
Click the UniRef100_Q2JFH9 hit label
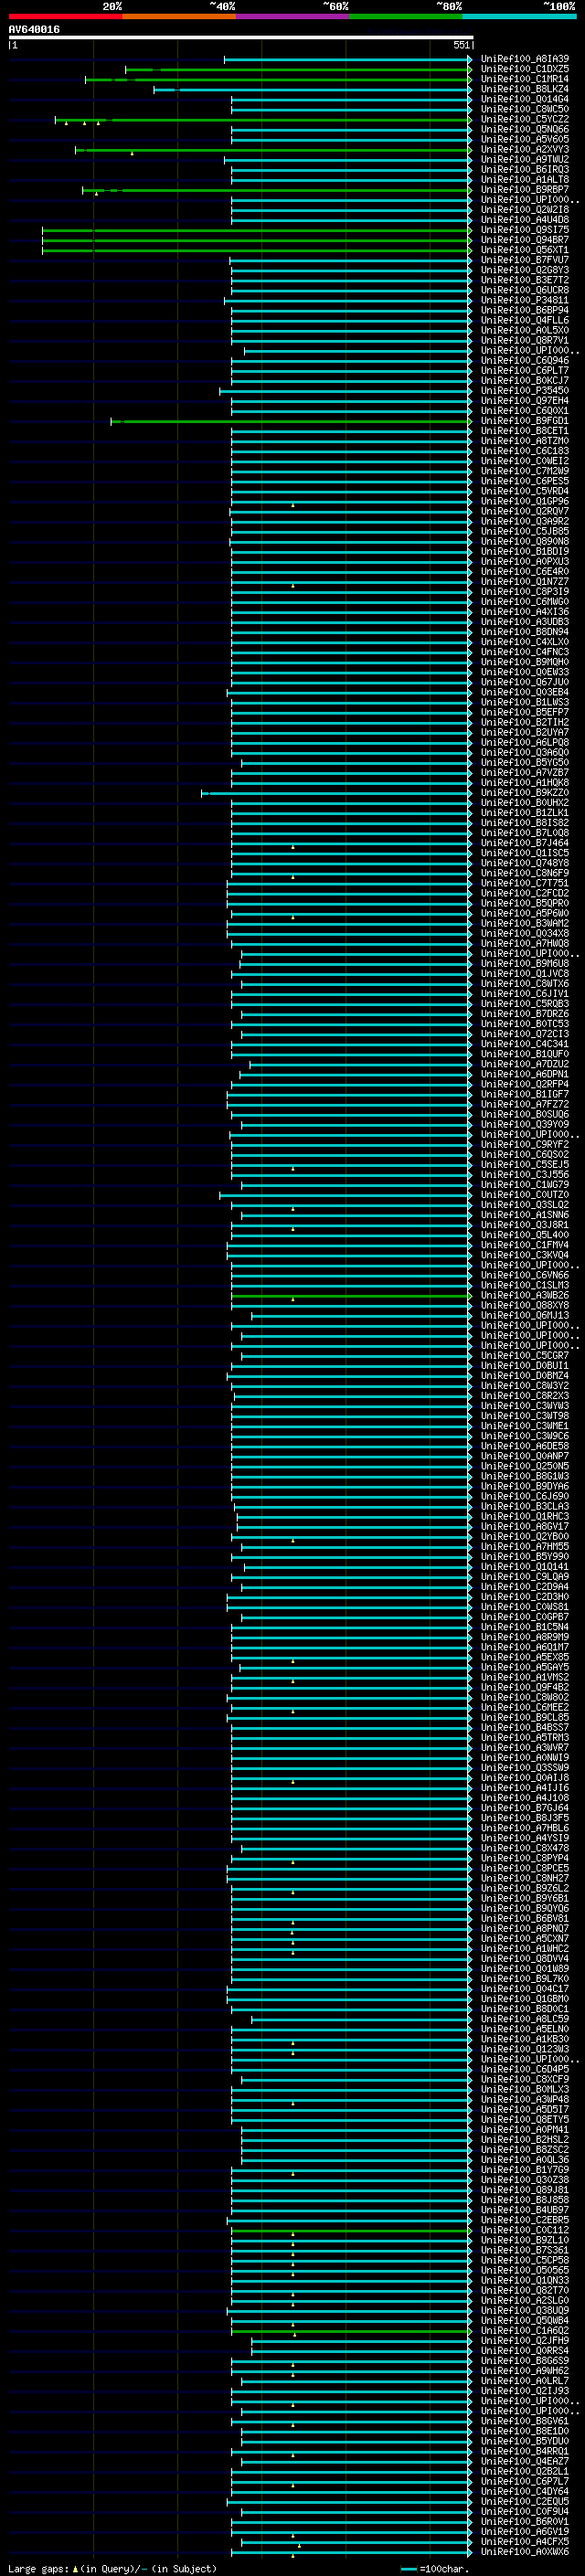pyautogui.click(x=525, y=2341)
